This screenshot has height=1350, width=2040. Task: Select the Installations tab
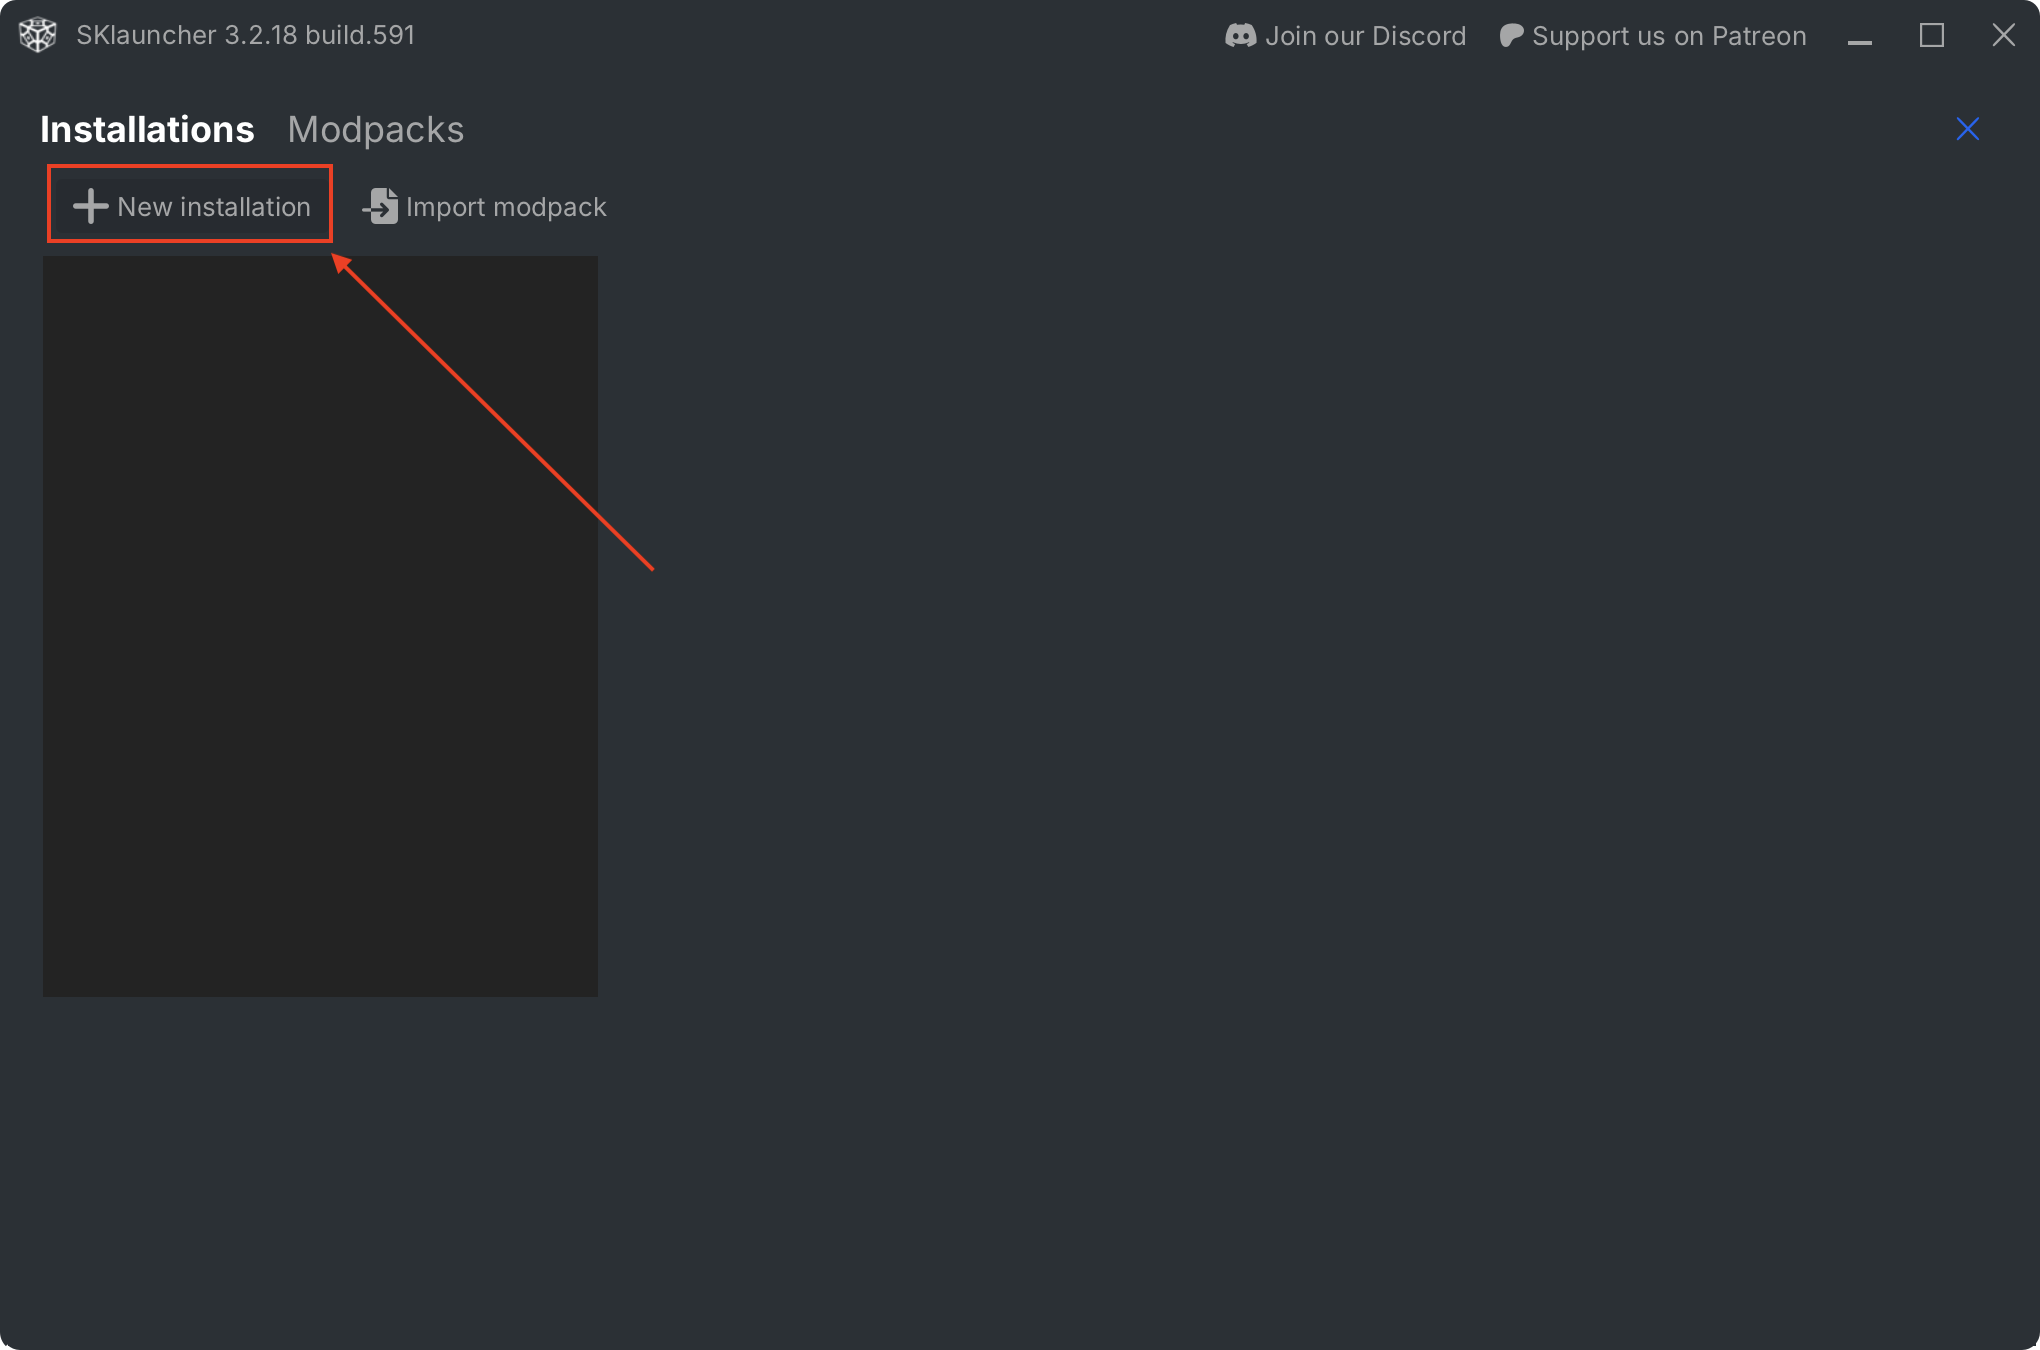tap(147, 130)
